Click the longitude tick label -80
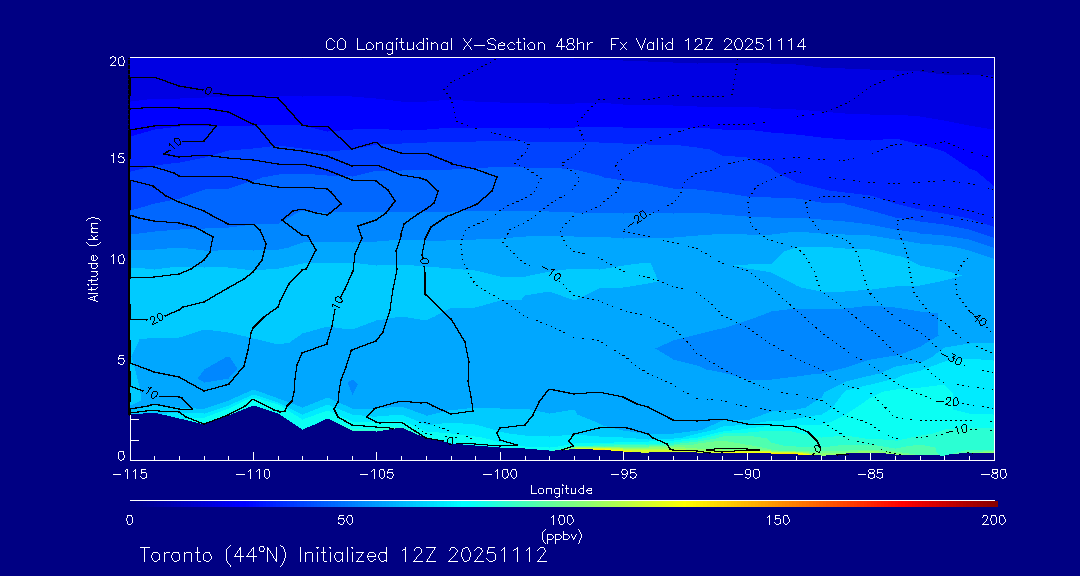 (994, 474)
